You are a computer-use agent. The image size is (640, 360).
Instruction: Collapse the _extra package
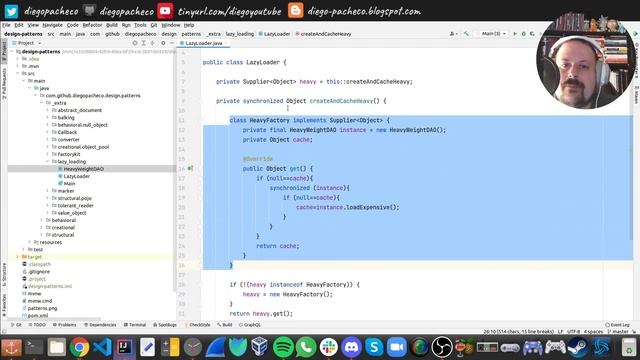coord(42,103)
